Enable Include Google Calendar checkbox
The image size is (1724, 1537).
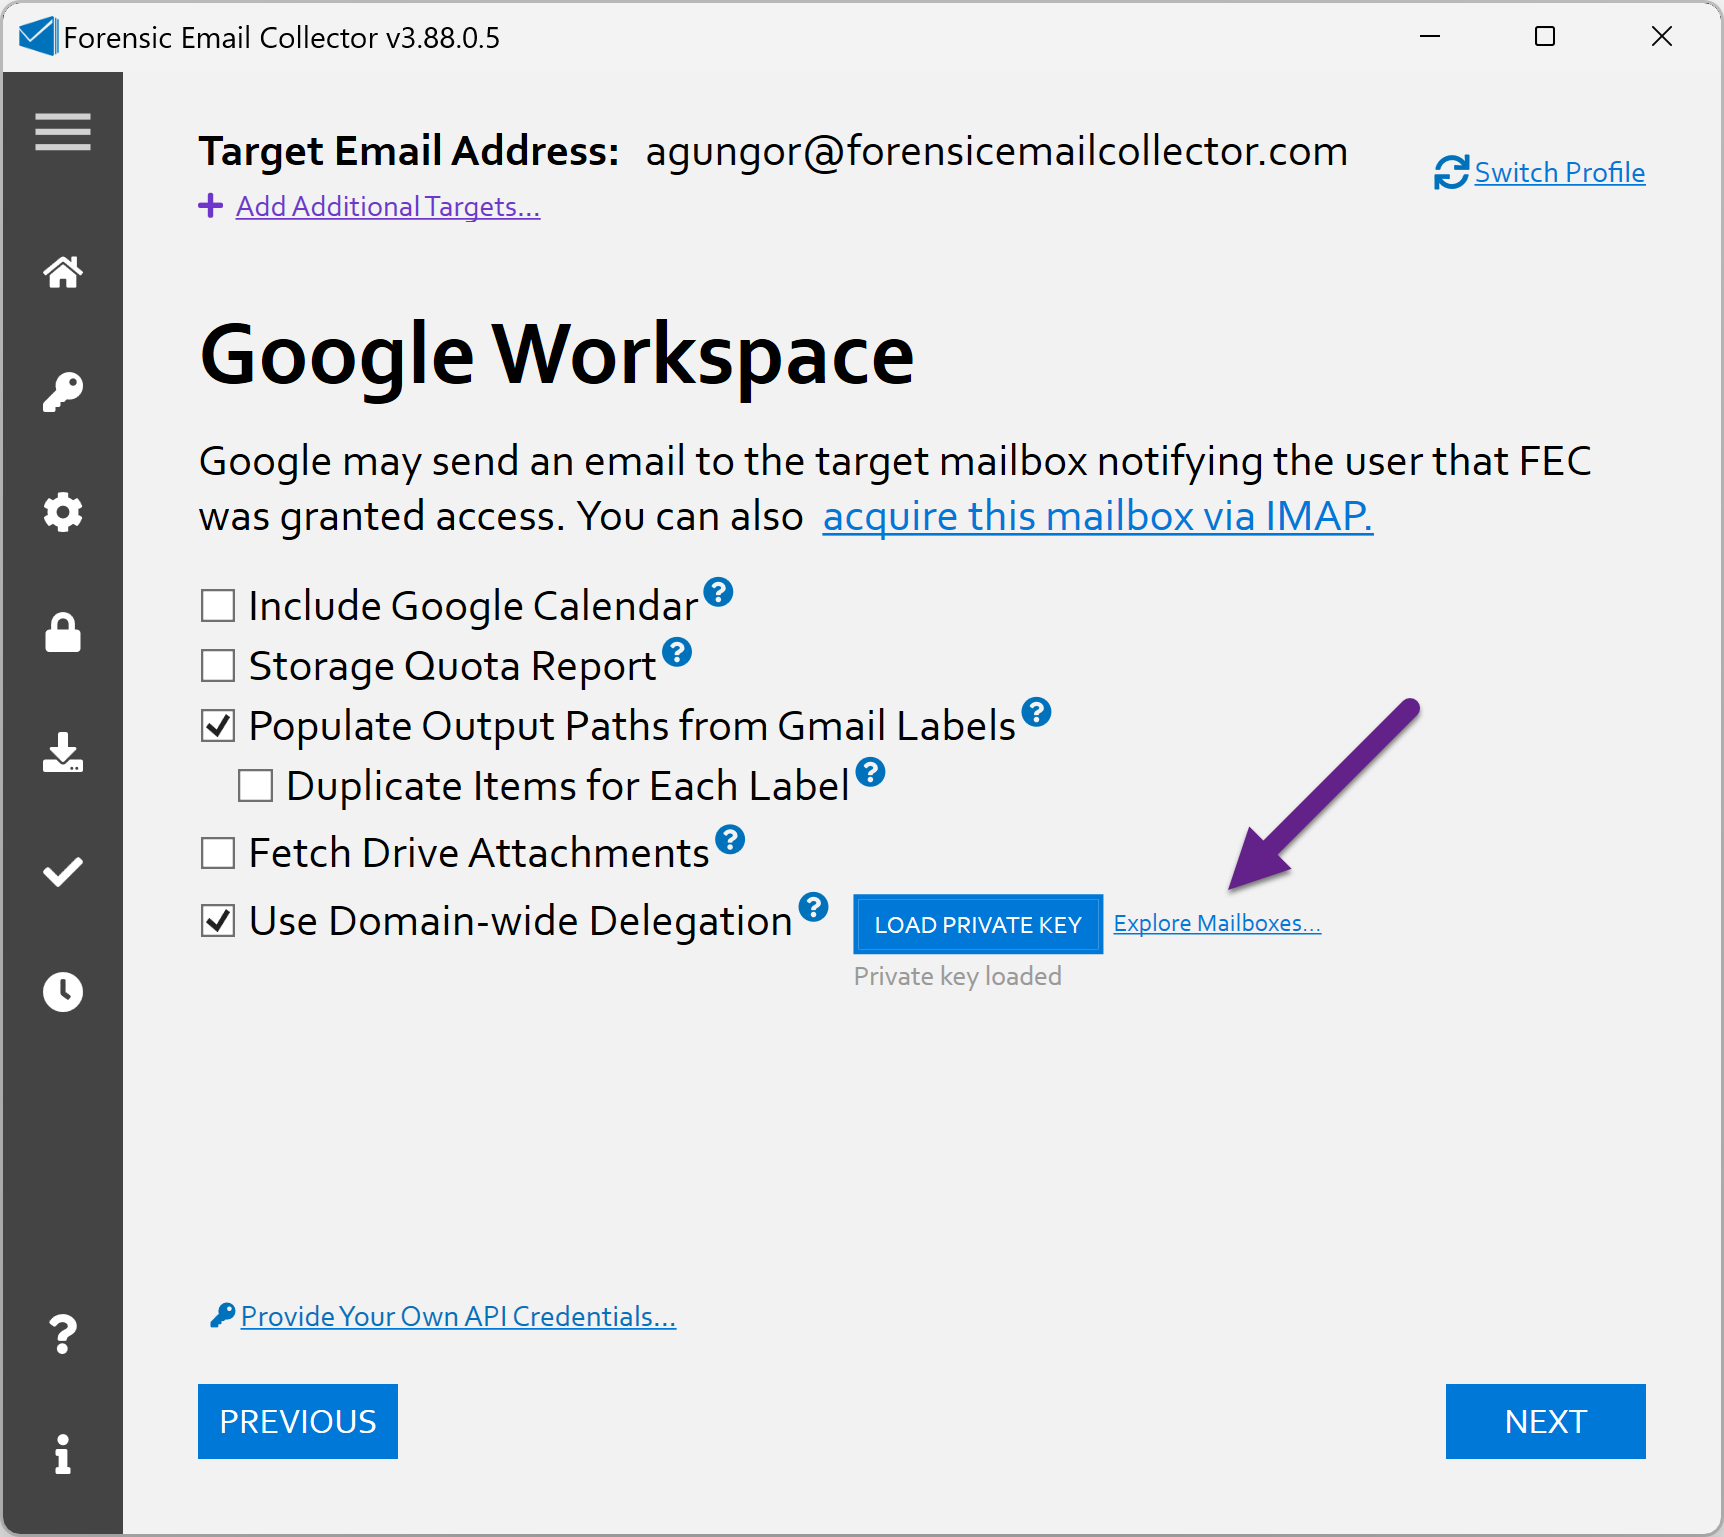click(218, 605)
